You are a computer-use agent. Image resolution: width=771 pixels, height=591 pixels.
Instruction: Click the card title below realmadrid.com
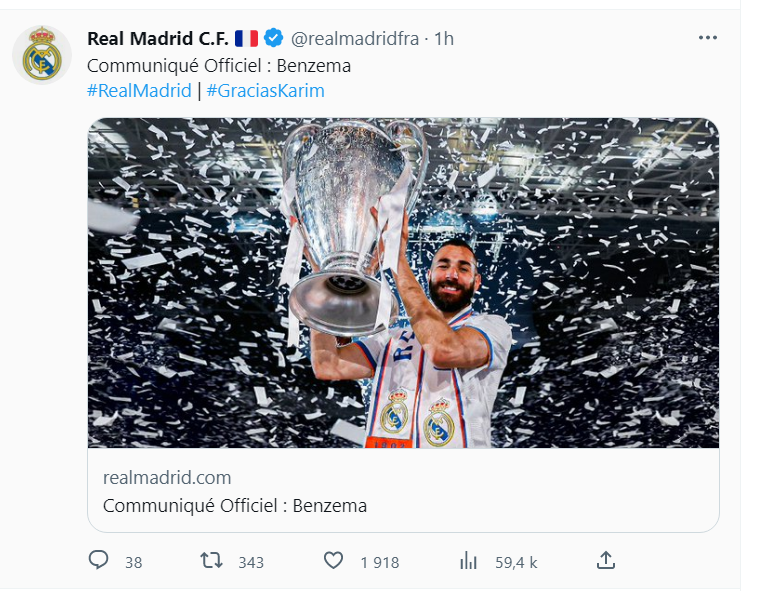235,506
